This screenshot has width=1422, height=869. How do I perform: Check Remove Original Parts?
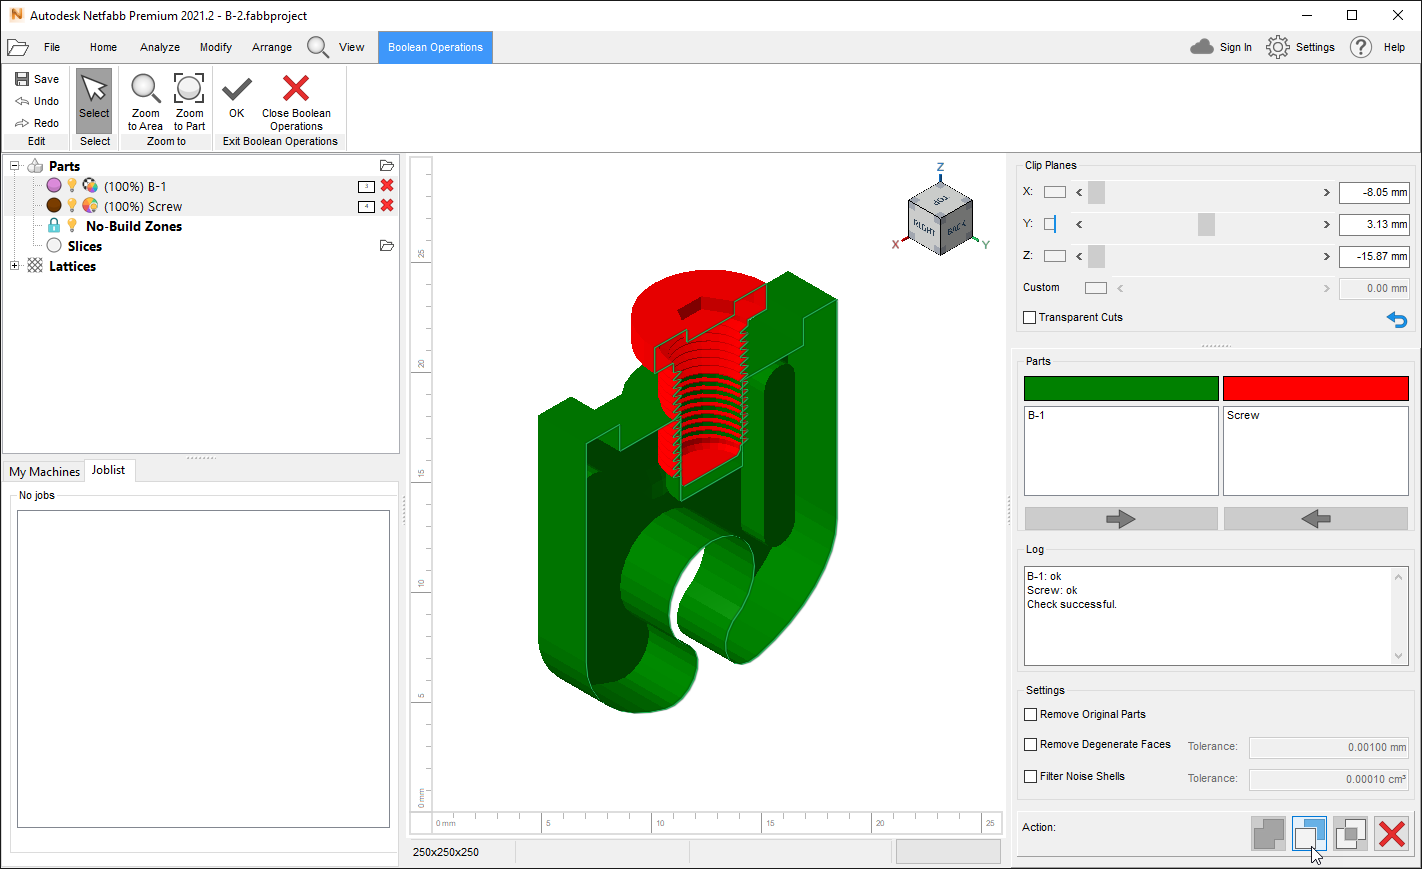click(x=1030, y=714)
